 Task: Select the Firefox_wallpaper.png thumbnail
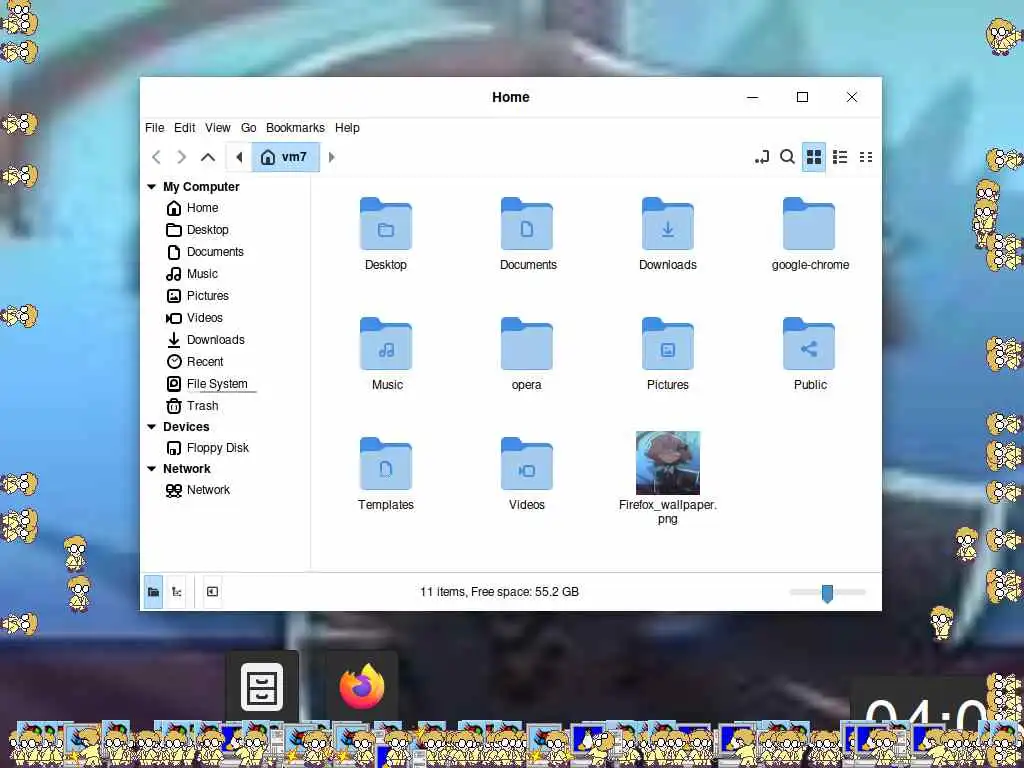667,463
